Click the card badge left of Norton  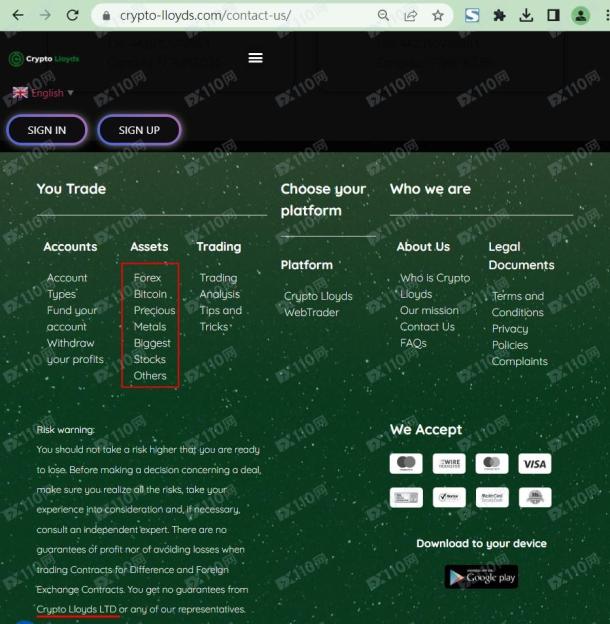coord(406,497)
